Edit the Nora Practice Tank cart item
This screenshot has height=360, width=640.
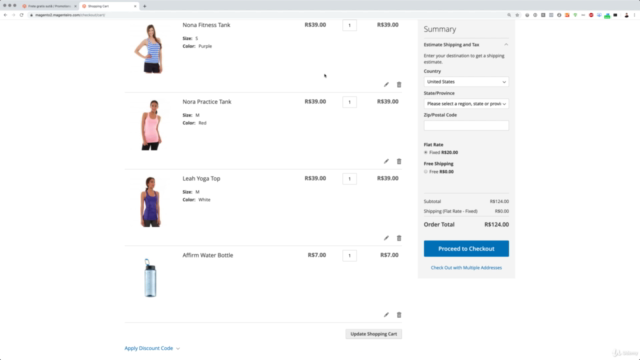[386, 161]
